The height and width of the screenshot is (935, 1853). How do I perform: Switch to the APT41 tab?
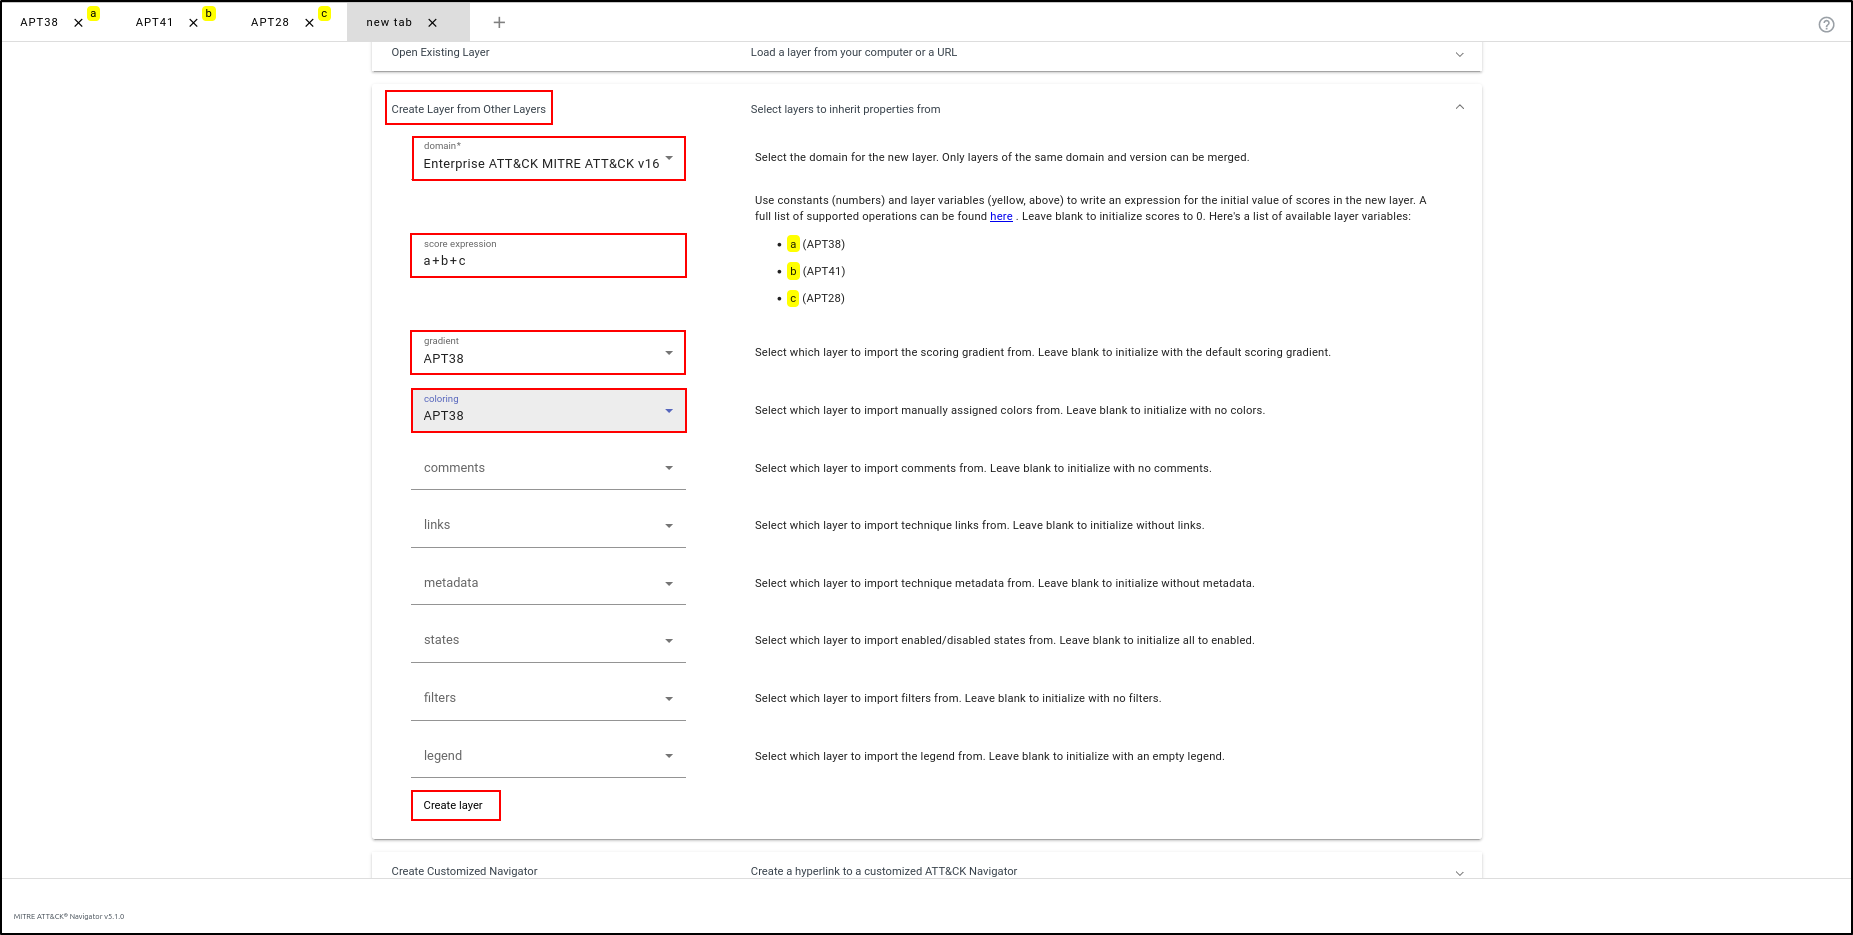[154, 22]
